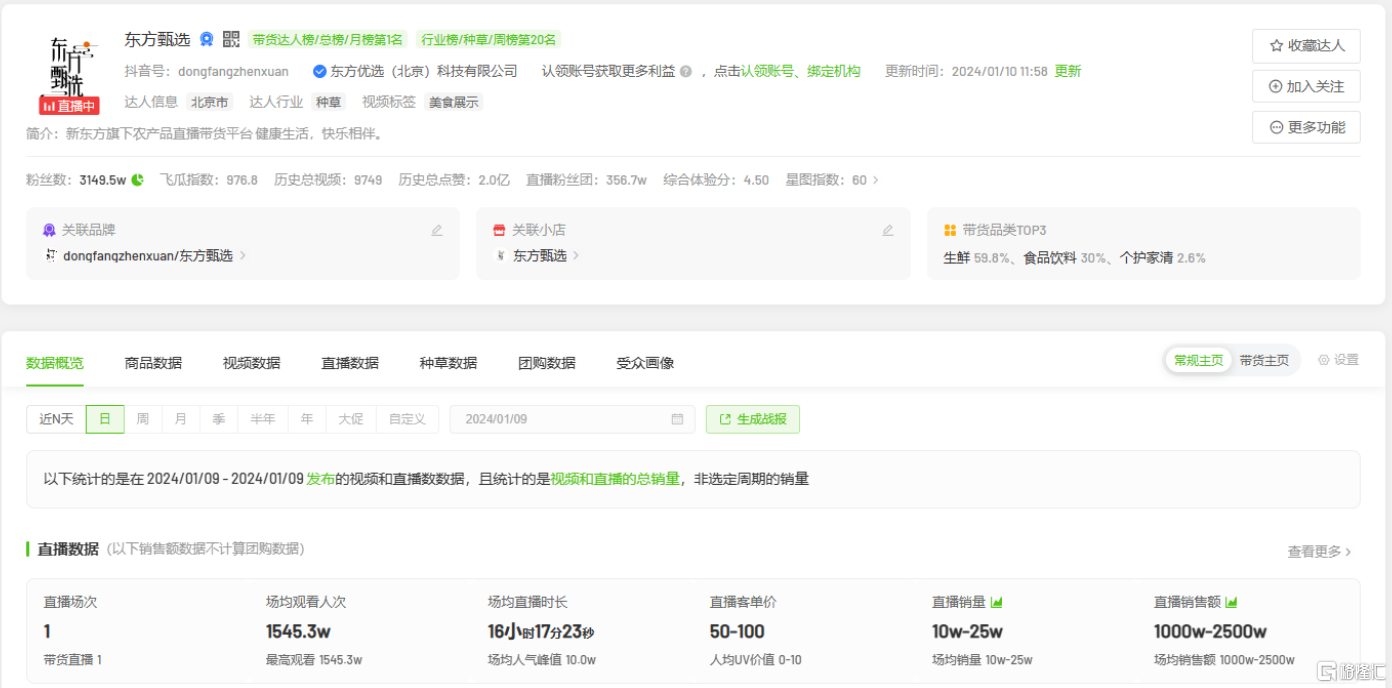Click 收藏达人 button
This screenshot has height=688, width=1392.
[x=1306, y=46]
